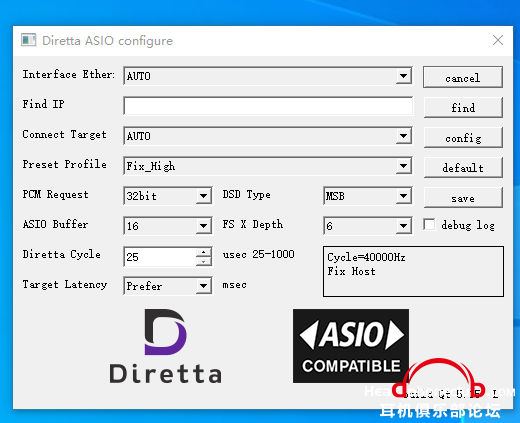
Task: Click the 'Target Latency' label
Action: click(65, 284)
